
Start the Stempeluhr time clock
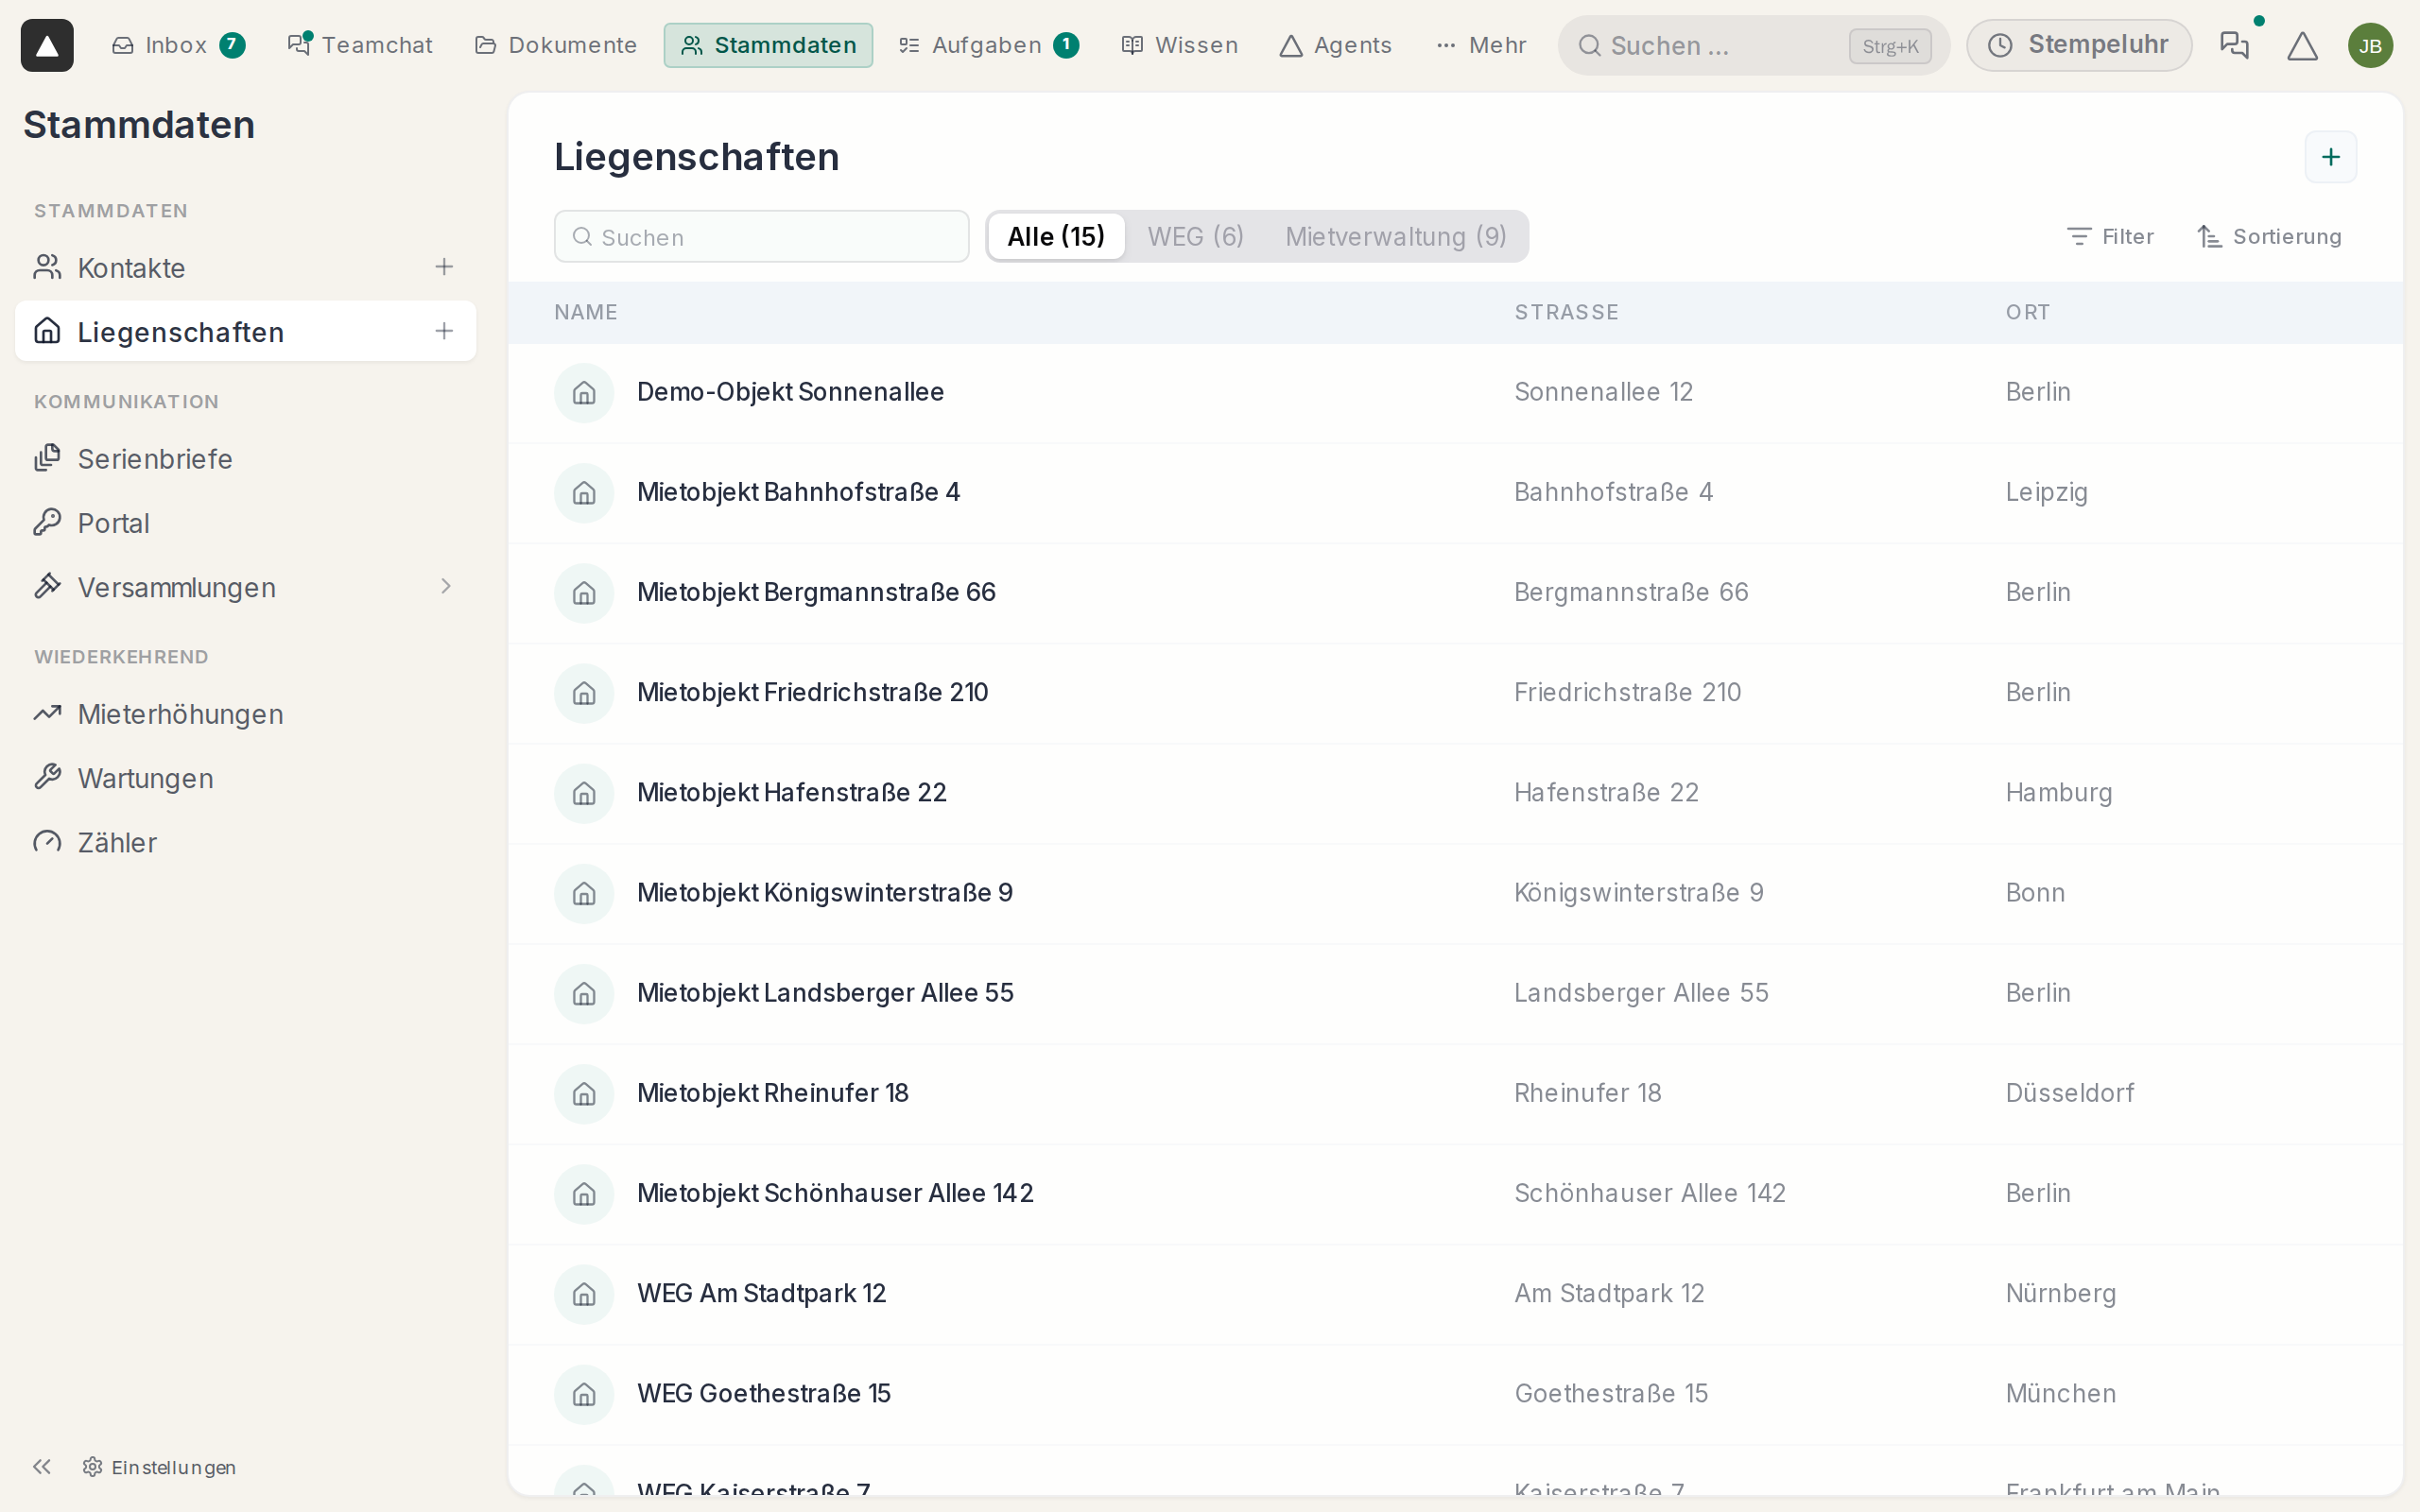[x=2078, y=45]
